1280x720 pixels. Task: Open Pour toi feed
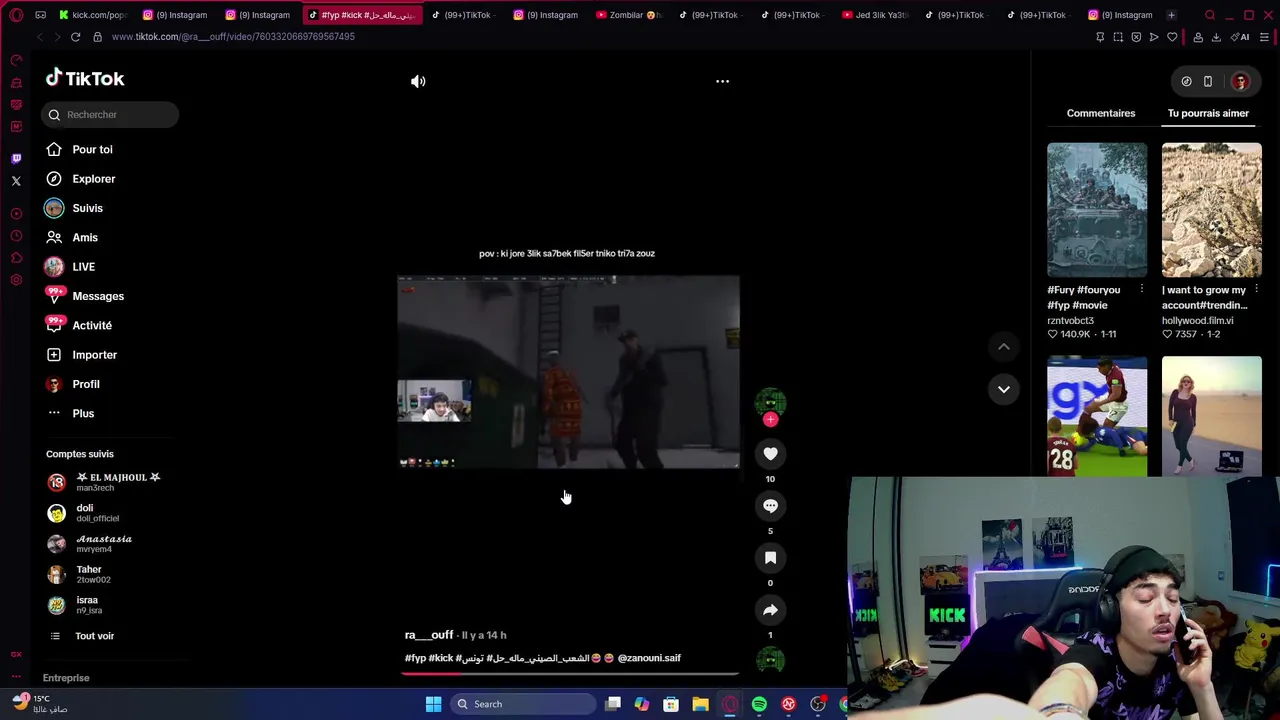tap(92, 150)
